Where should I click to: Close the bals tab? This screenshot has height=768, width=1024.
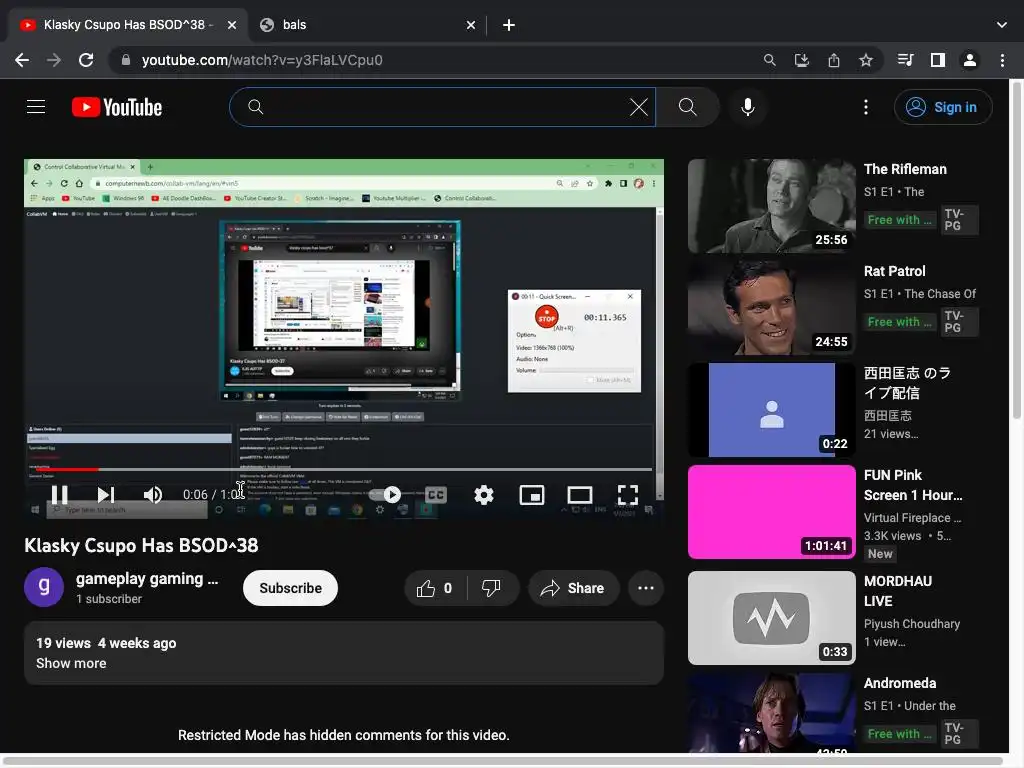tap(471, 25)
